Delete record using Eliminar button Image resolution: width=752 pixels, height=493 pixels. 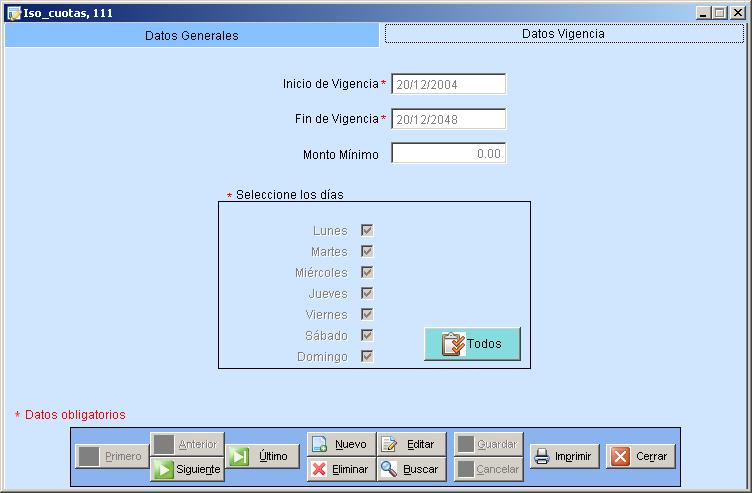341,469
